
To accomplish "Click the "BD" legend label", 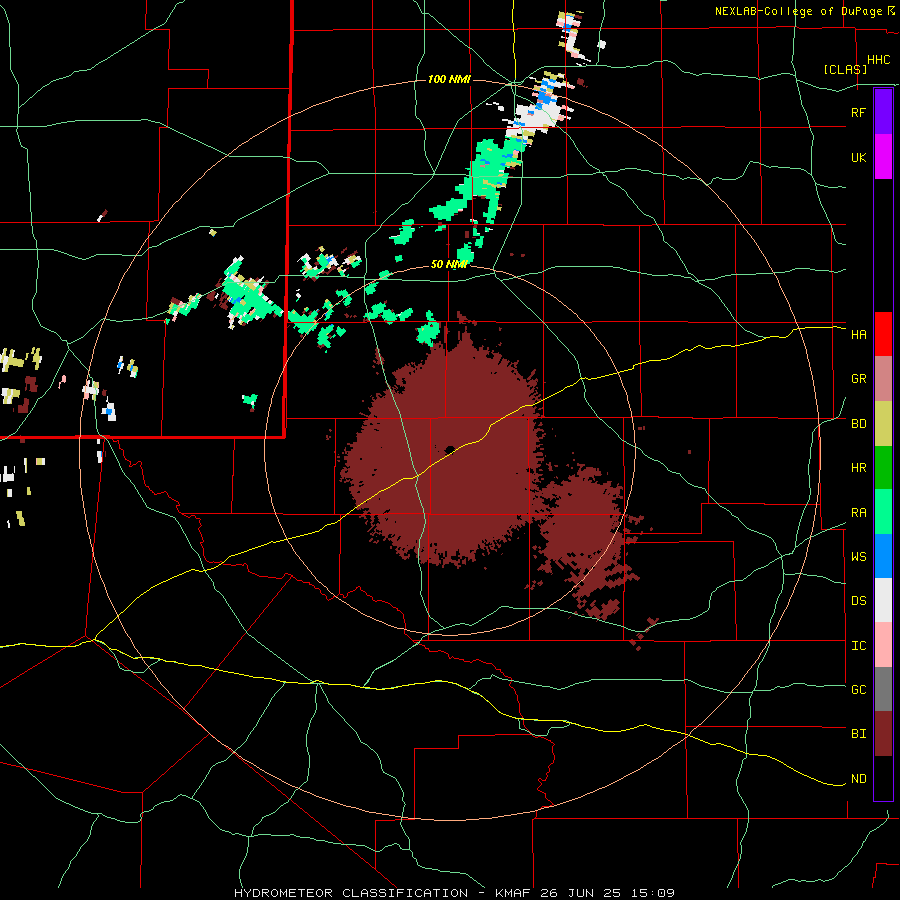I will [x=858, y=424].
